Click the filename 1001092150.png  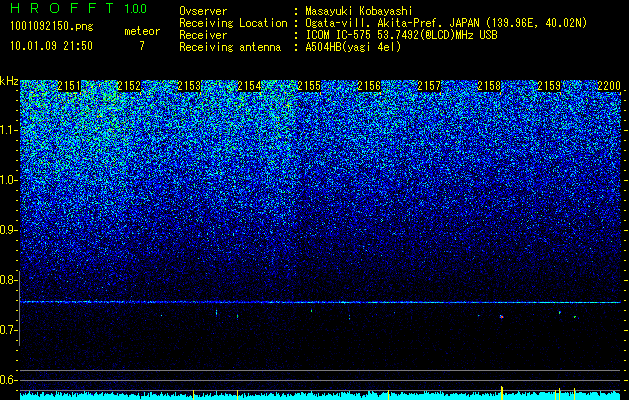(52, 26)
